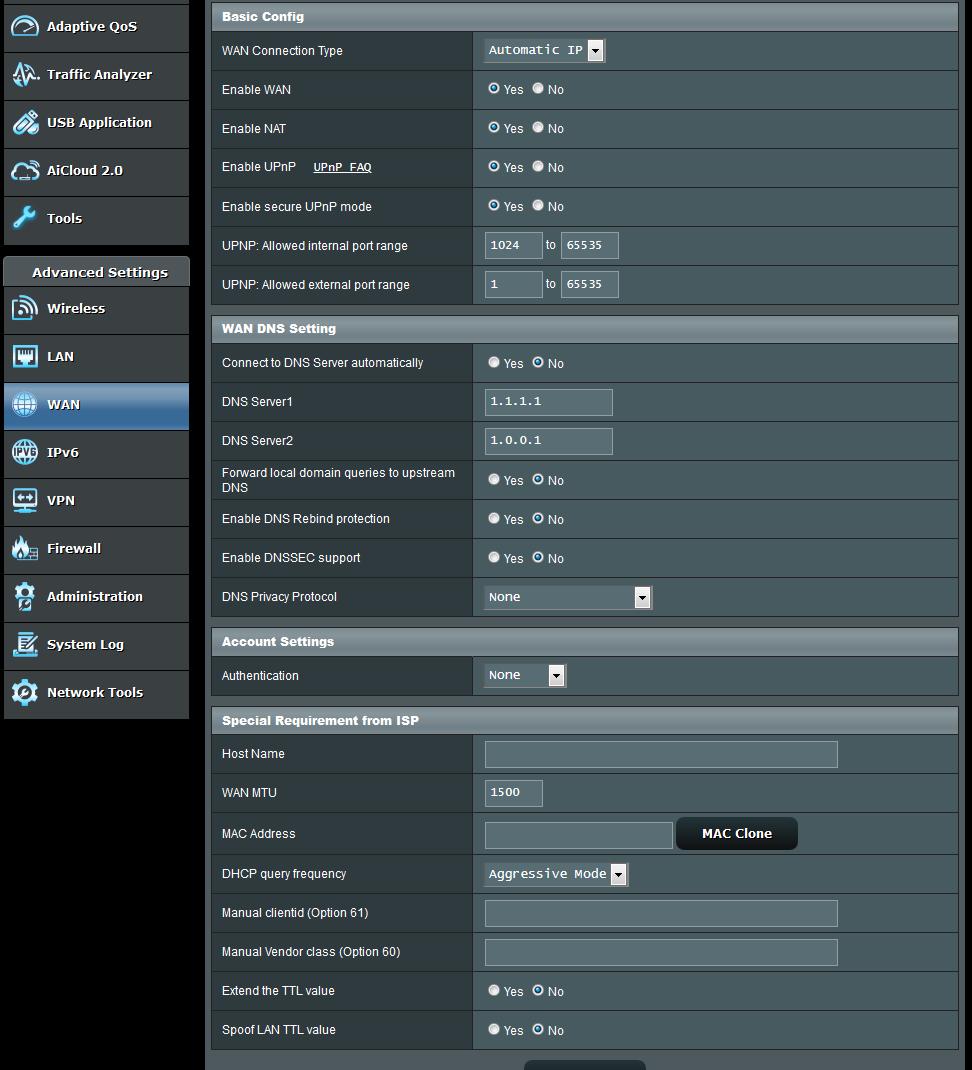The height and width of the screenshot is (1070, 972).
Task: Click the WAN MTU input field
Action: (x=514, y=793)
